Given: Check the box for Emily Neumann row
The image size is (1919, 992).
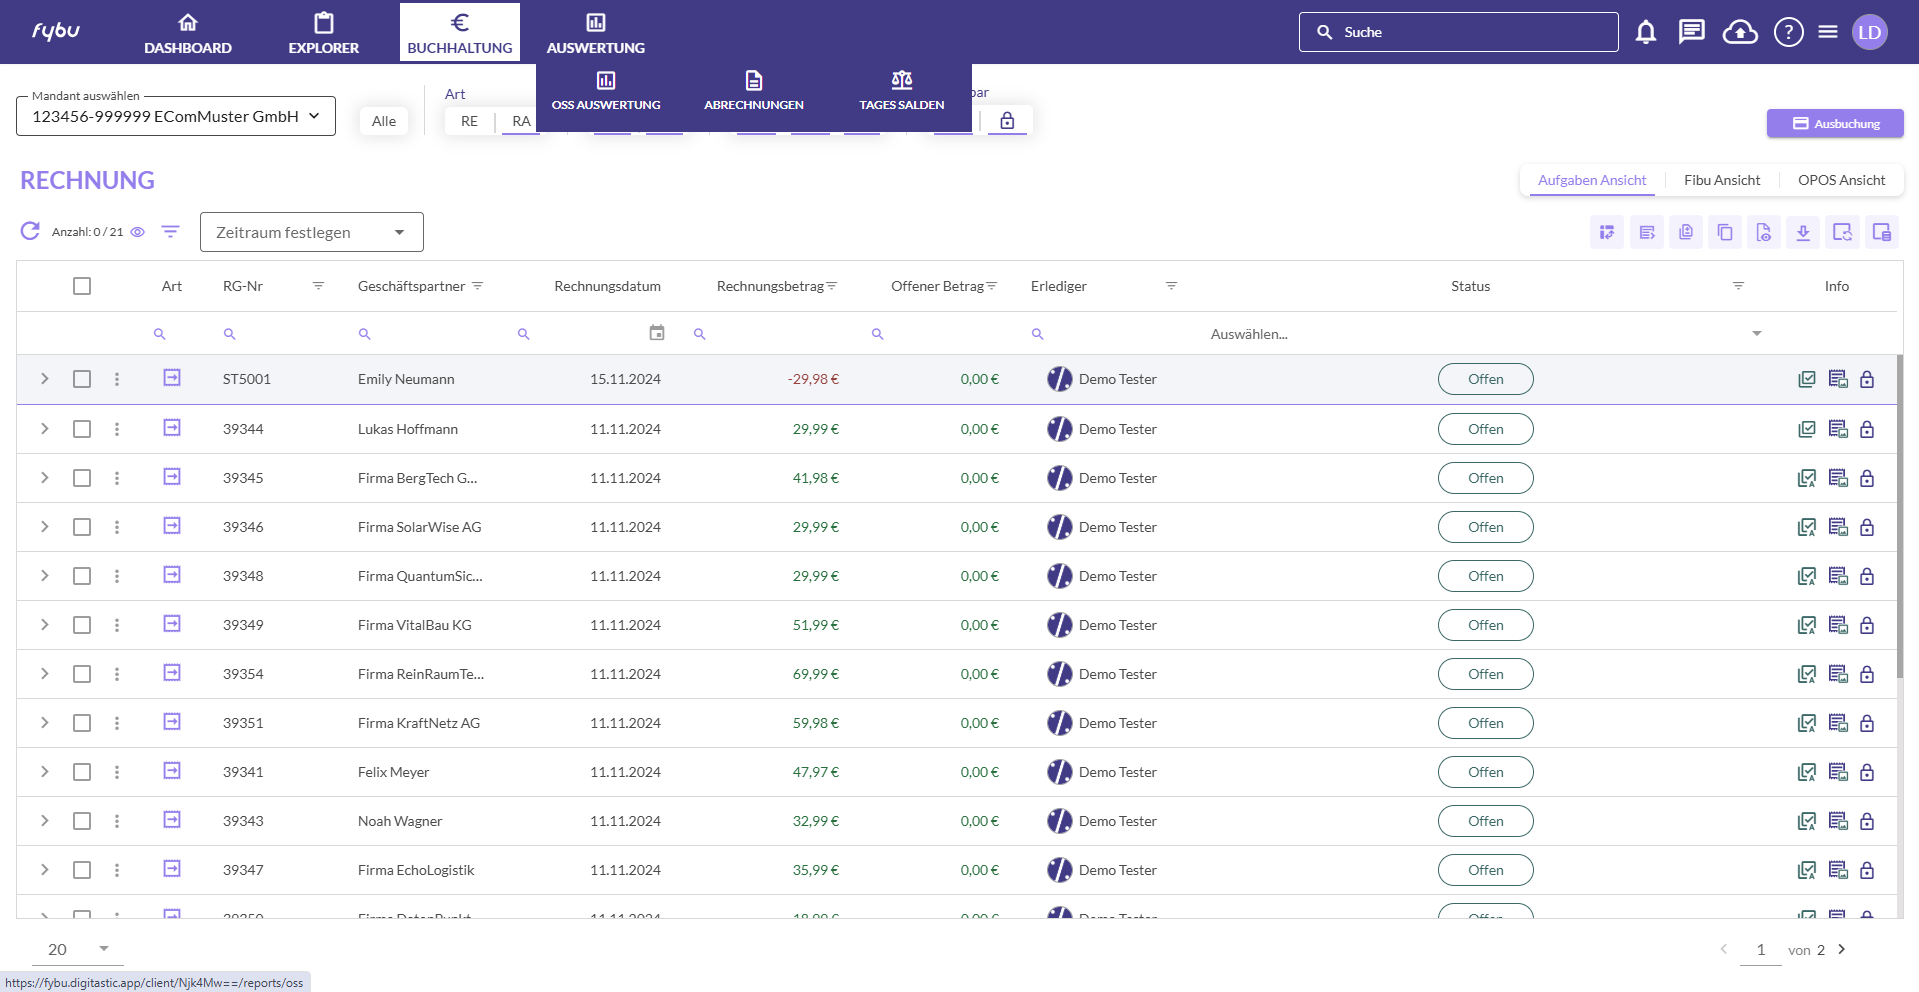Looking at the screenshot, I should click(x=82, y=379).
